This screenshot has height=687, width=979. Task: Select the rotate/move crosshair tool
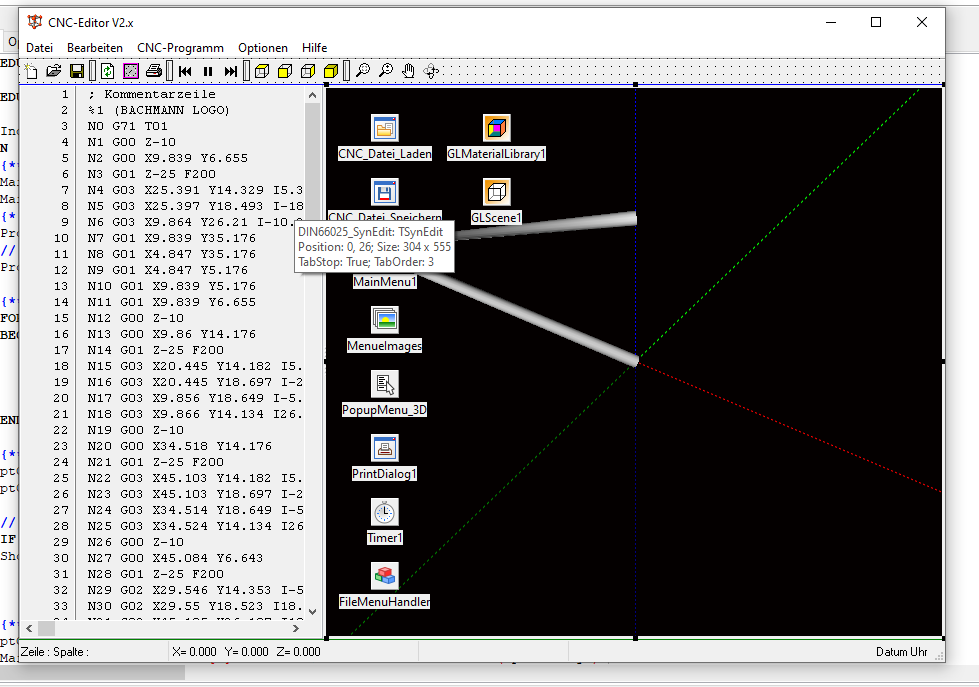(431, 71)
